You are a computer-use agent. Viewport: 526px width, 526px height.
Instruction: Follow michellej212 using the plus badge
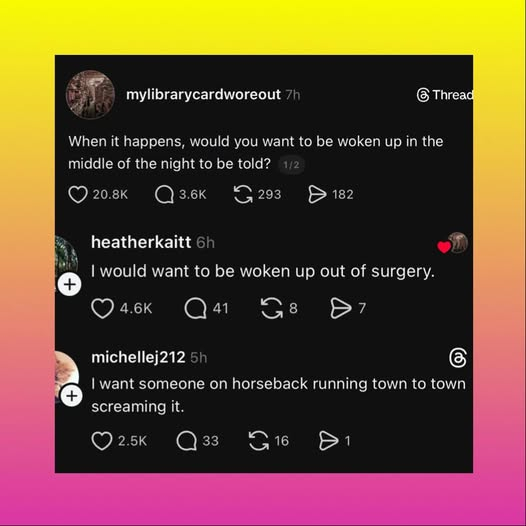click(71, 396)
